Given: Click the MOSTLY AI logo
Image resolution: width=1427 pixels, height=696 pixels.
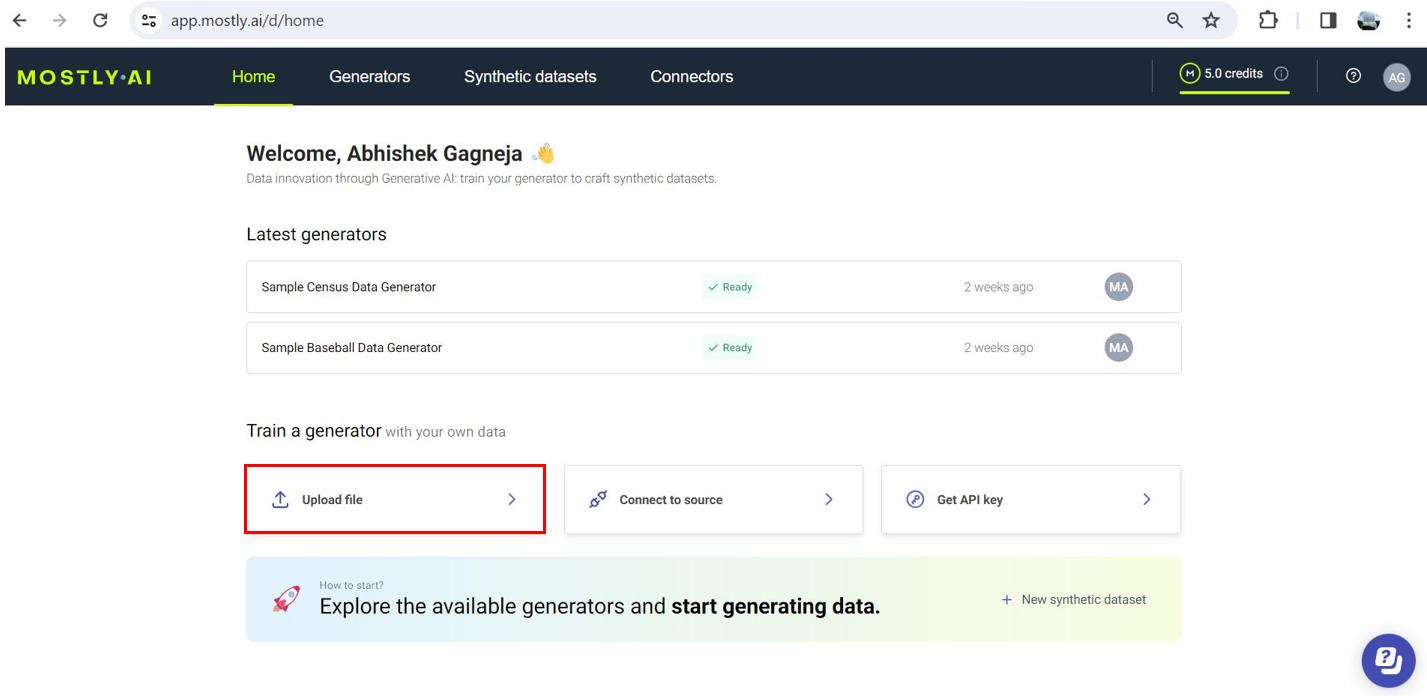Looking at the screenshot, I should point(85,77).
